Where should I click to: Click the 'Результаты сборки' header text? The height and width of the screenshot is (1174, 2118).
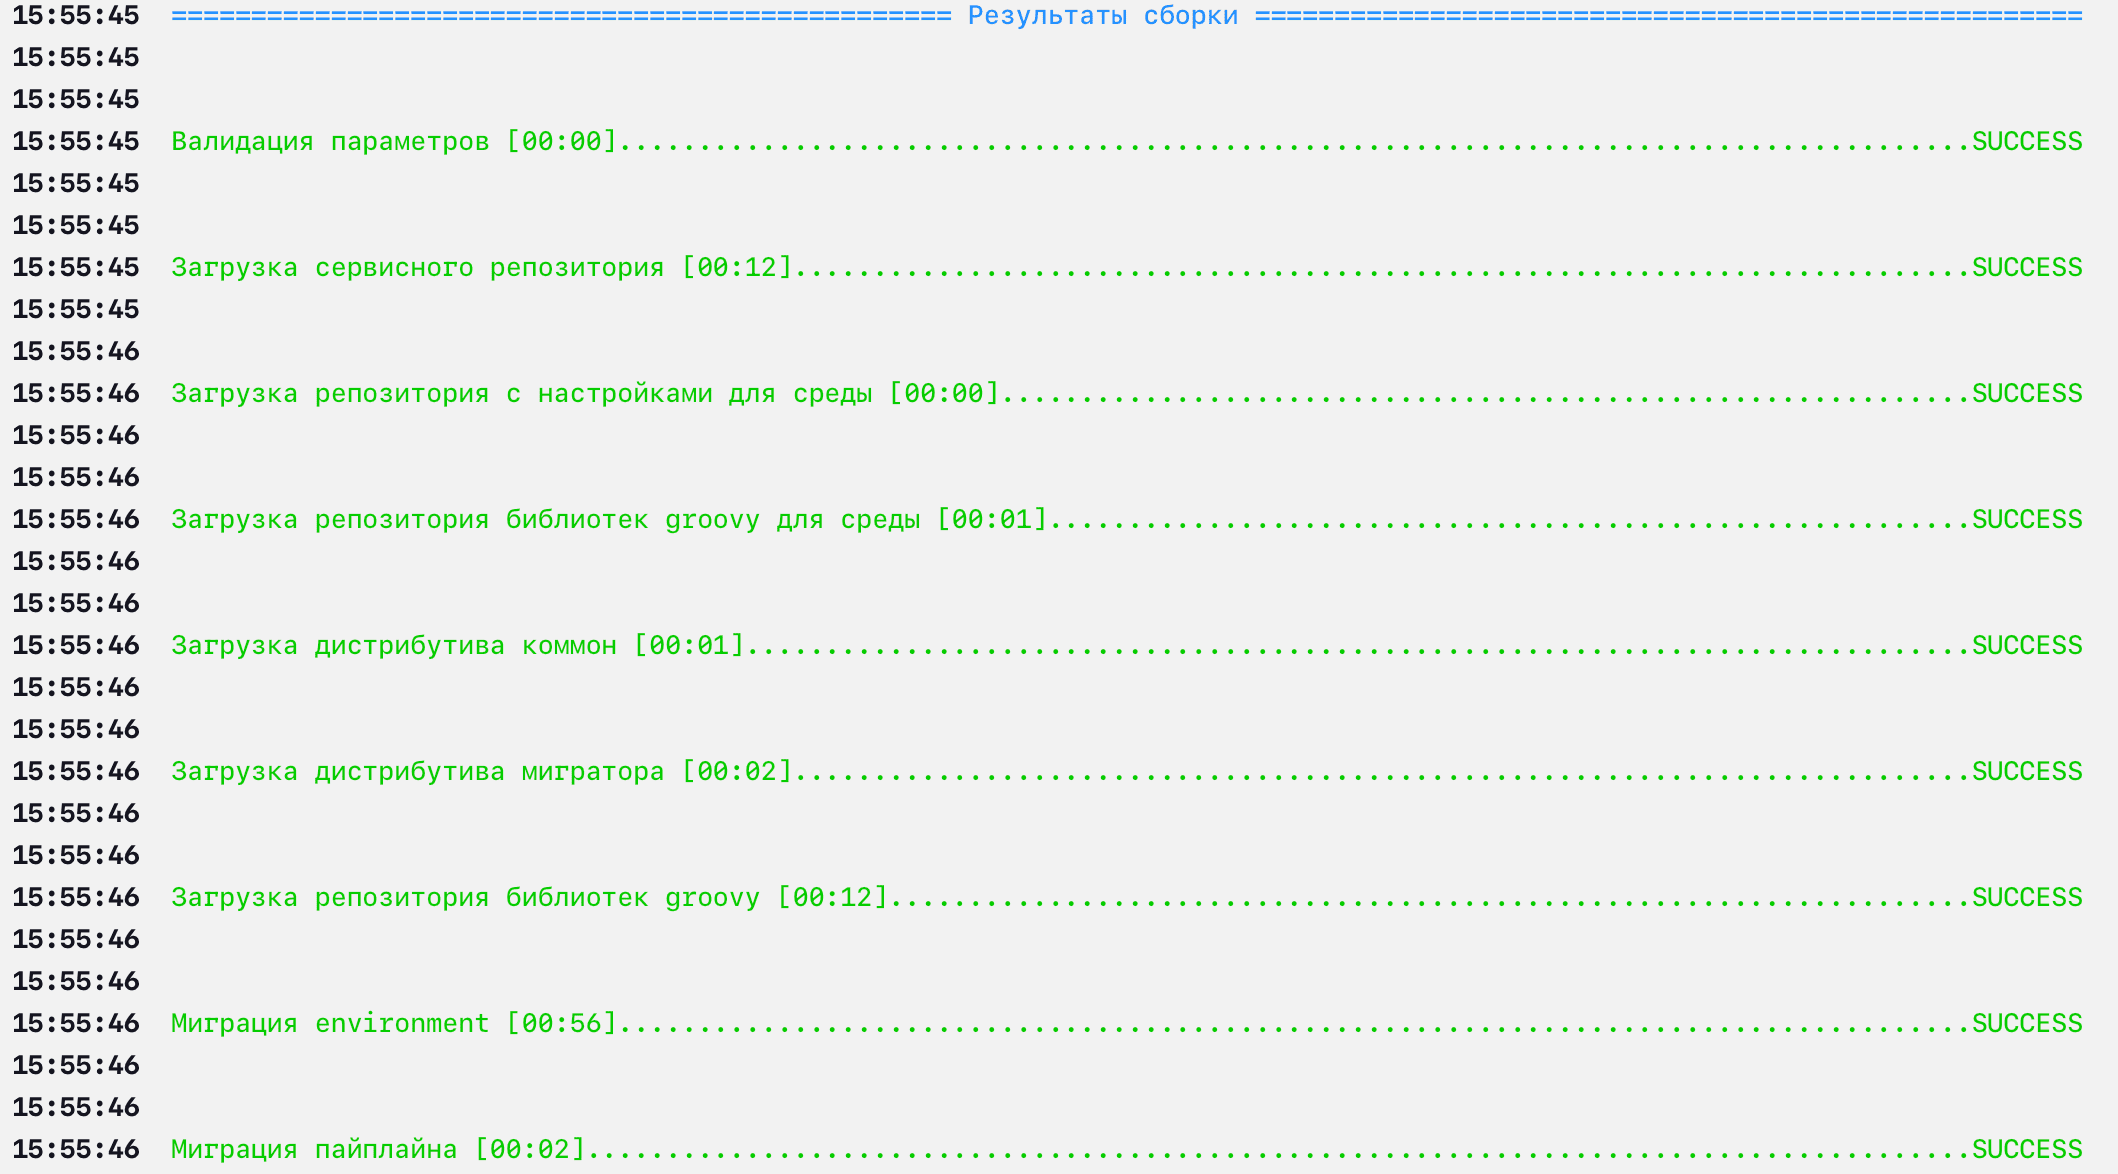click(1102, 16)
